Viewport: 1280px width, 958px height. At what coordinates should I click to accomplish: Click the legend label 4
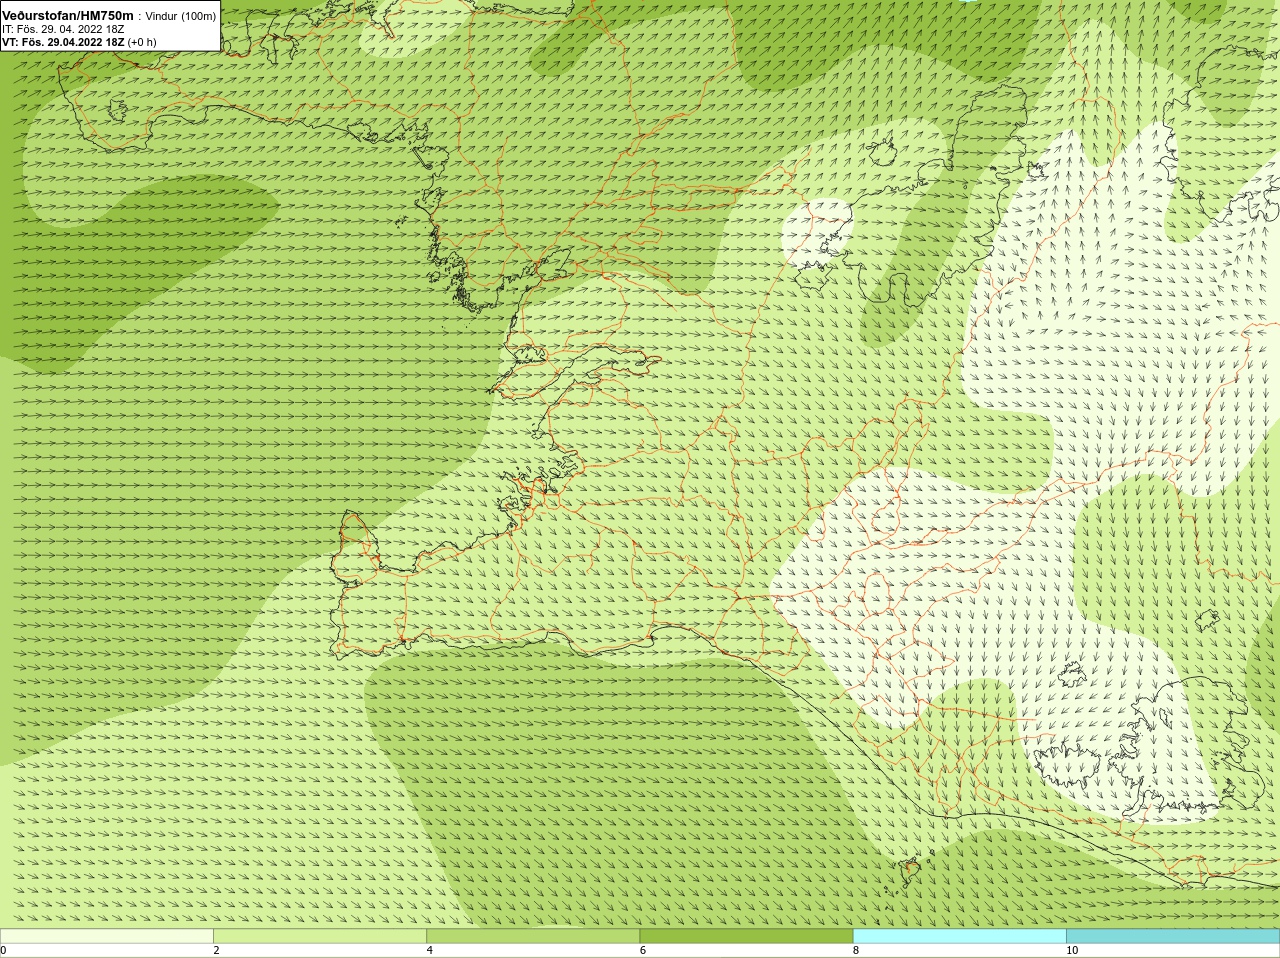tap(430, 951)
